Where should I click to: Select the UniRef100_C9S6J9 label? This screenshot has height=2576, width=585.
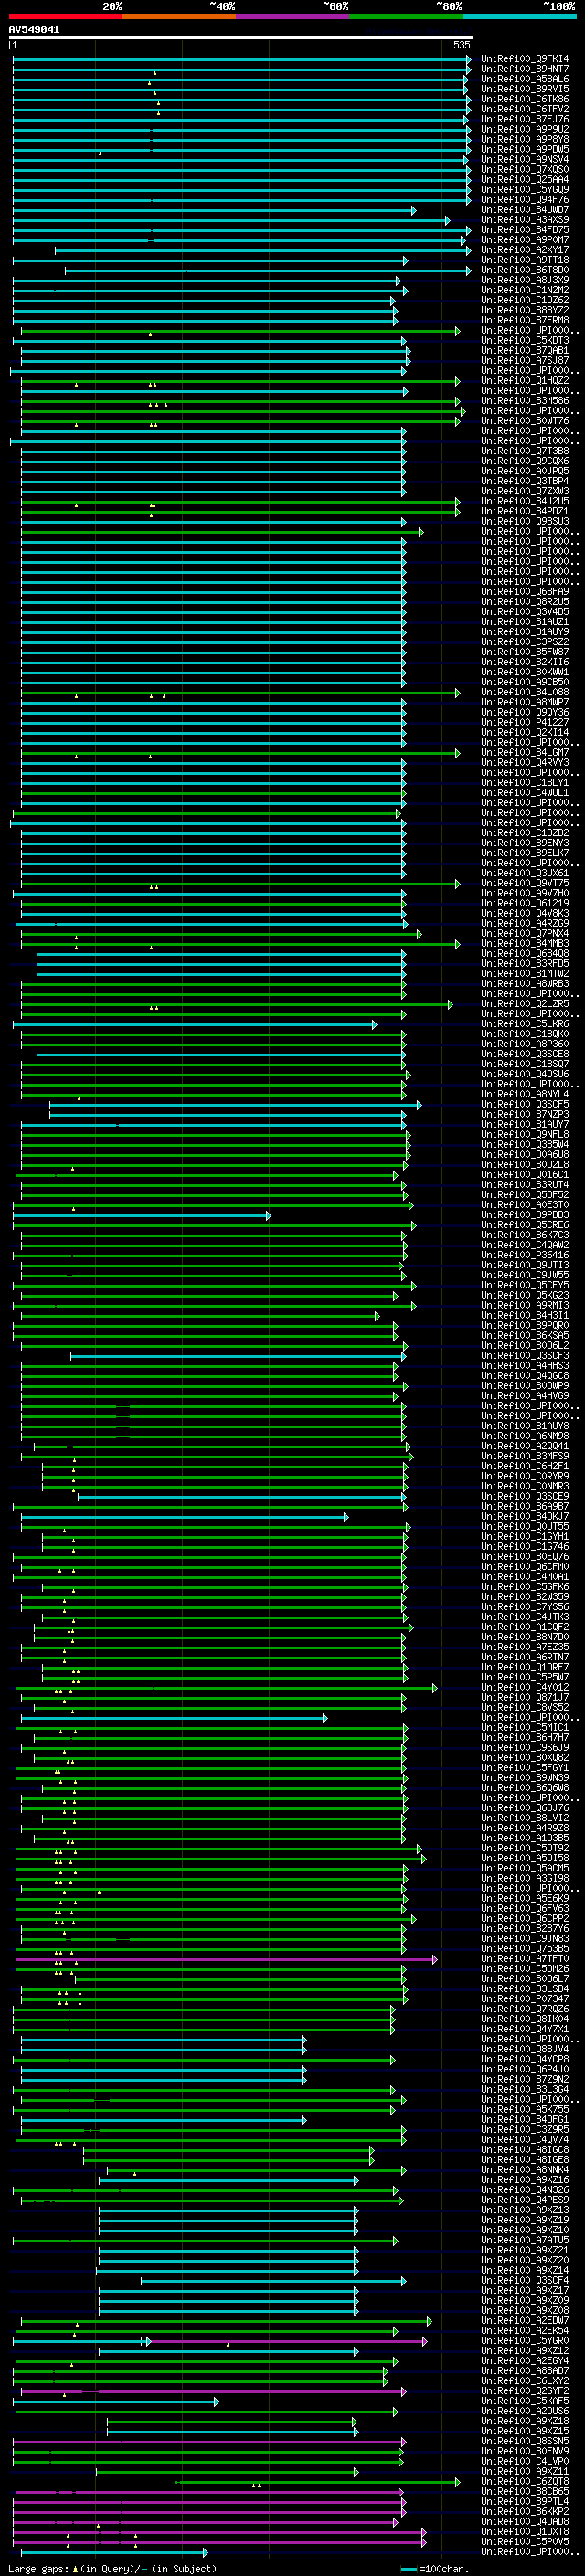click(525, 1747)
